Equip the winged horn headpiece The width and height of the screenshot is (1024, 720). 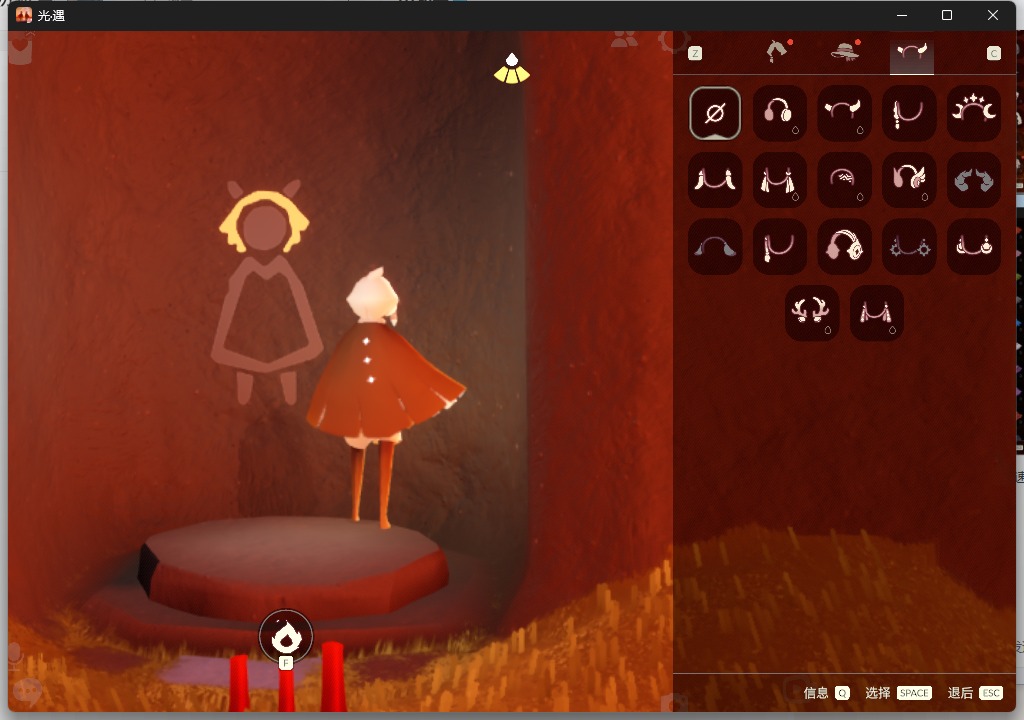tap(908, 180)
